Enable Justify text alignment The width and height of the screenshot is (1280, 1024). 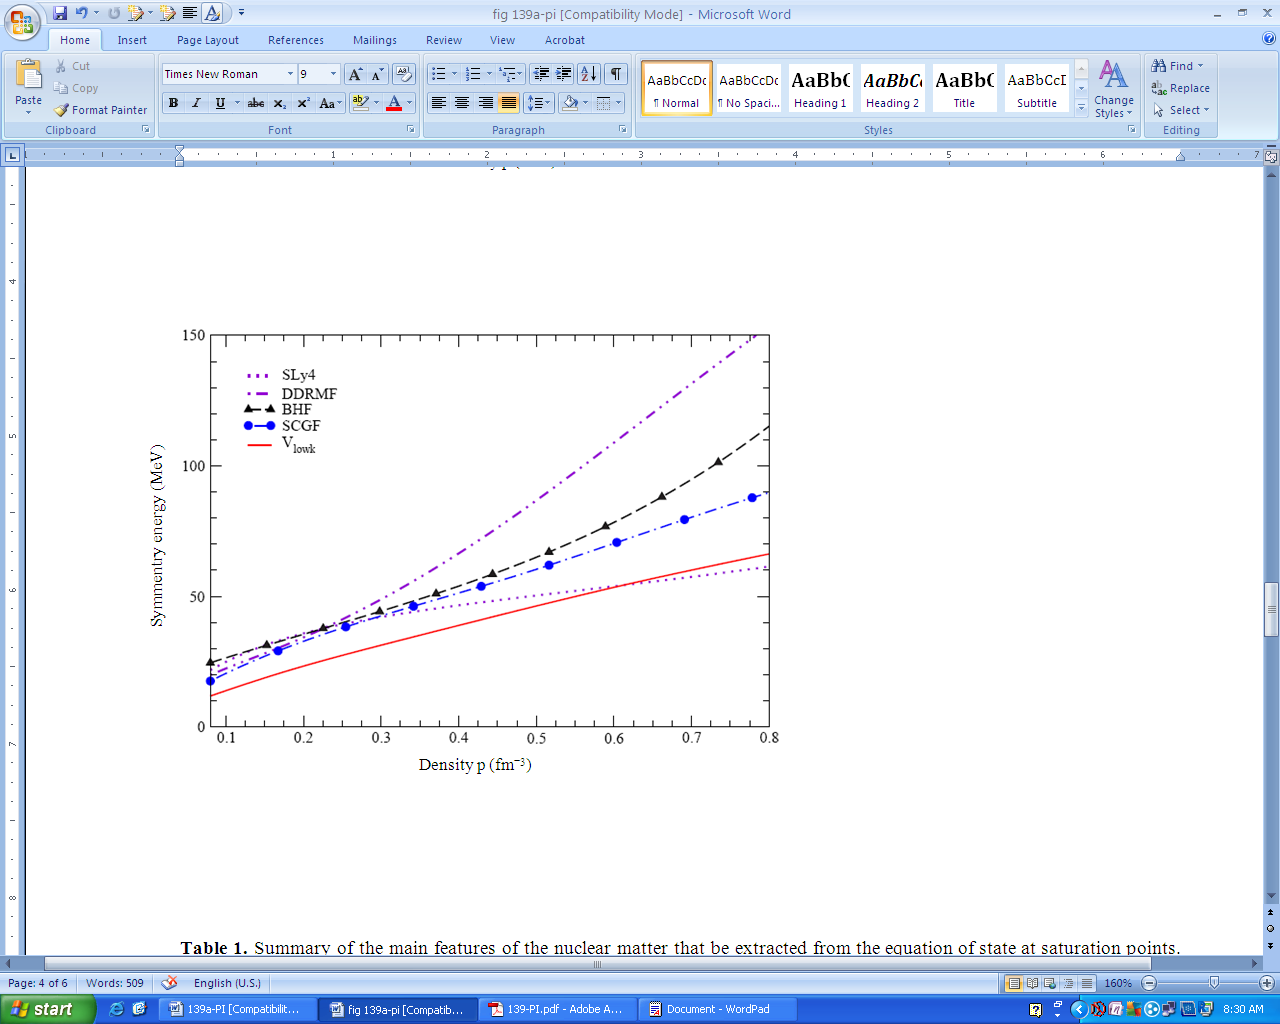click(509, 103)
